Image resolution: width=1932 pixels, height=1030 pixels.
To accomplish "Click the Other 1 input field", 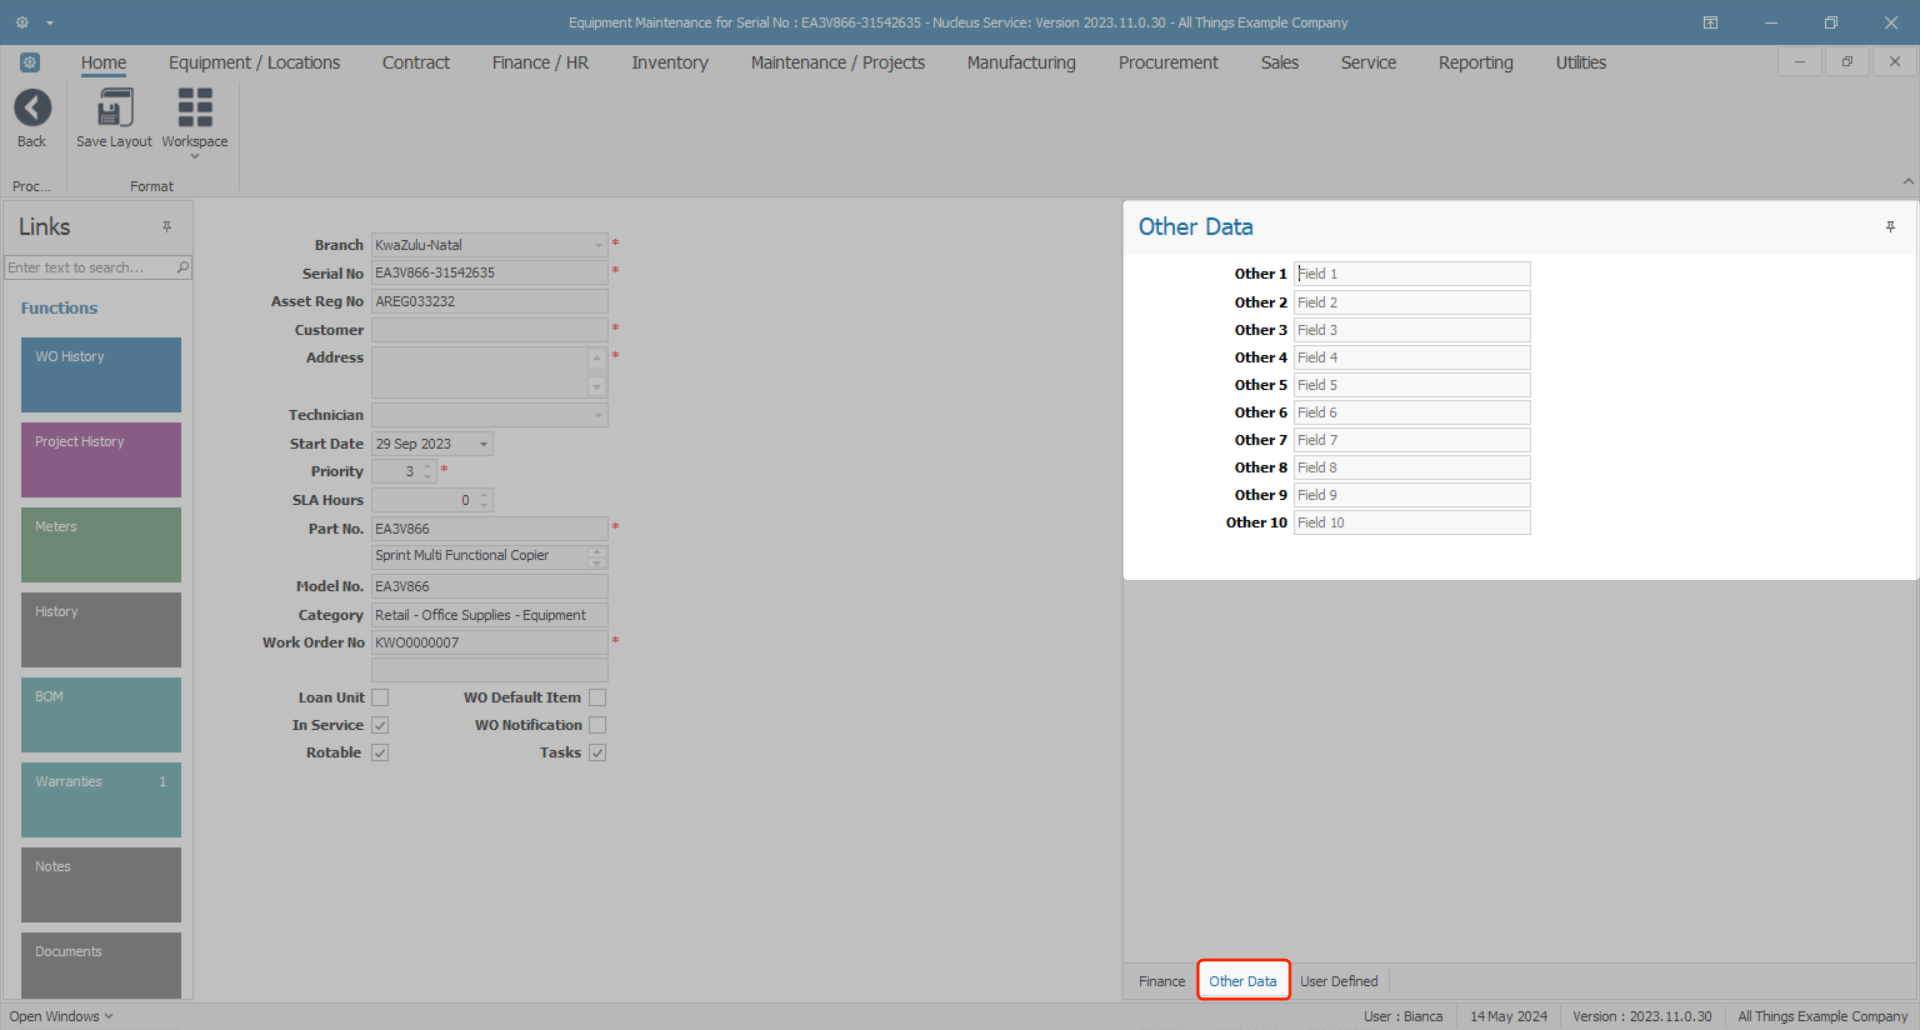I will [1412, 274].
